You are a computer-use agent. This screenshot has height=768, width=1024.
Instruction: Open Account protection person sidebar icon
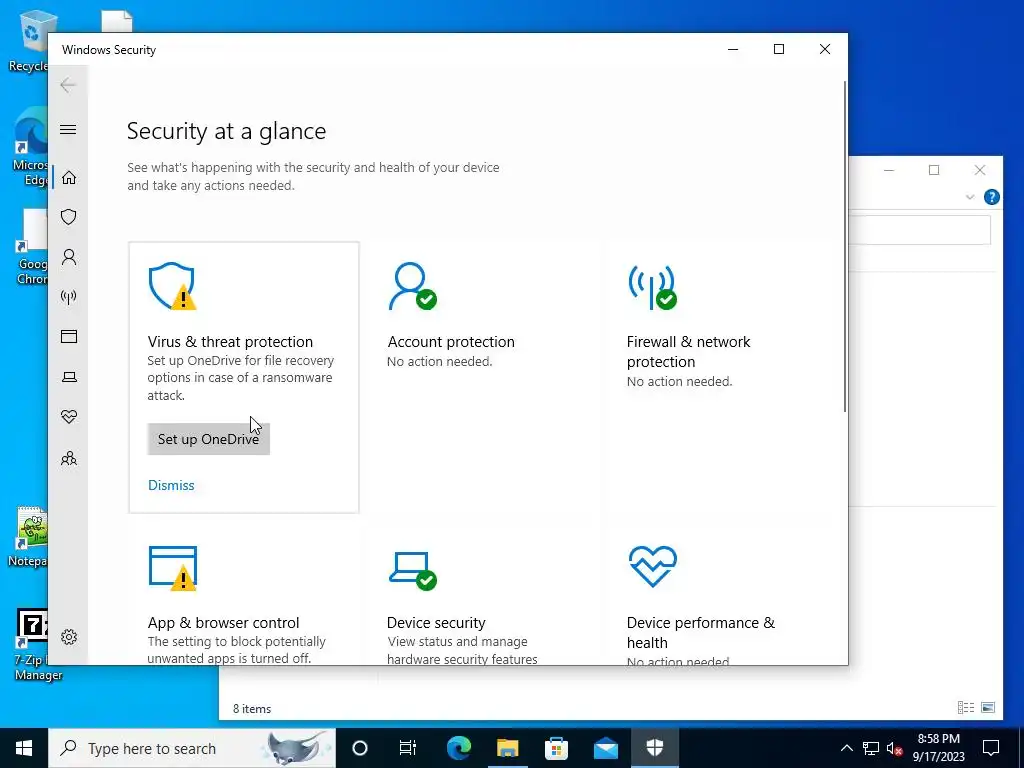point(69,257)
